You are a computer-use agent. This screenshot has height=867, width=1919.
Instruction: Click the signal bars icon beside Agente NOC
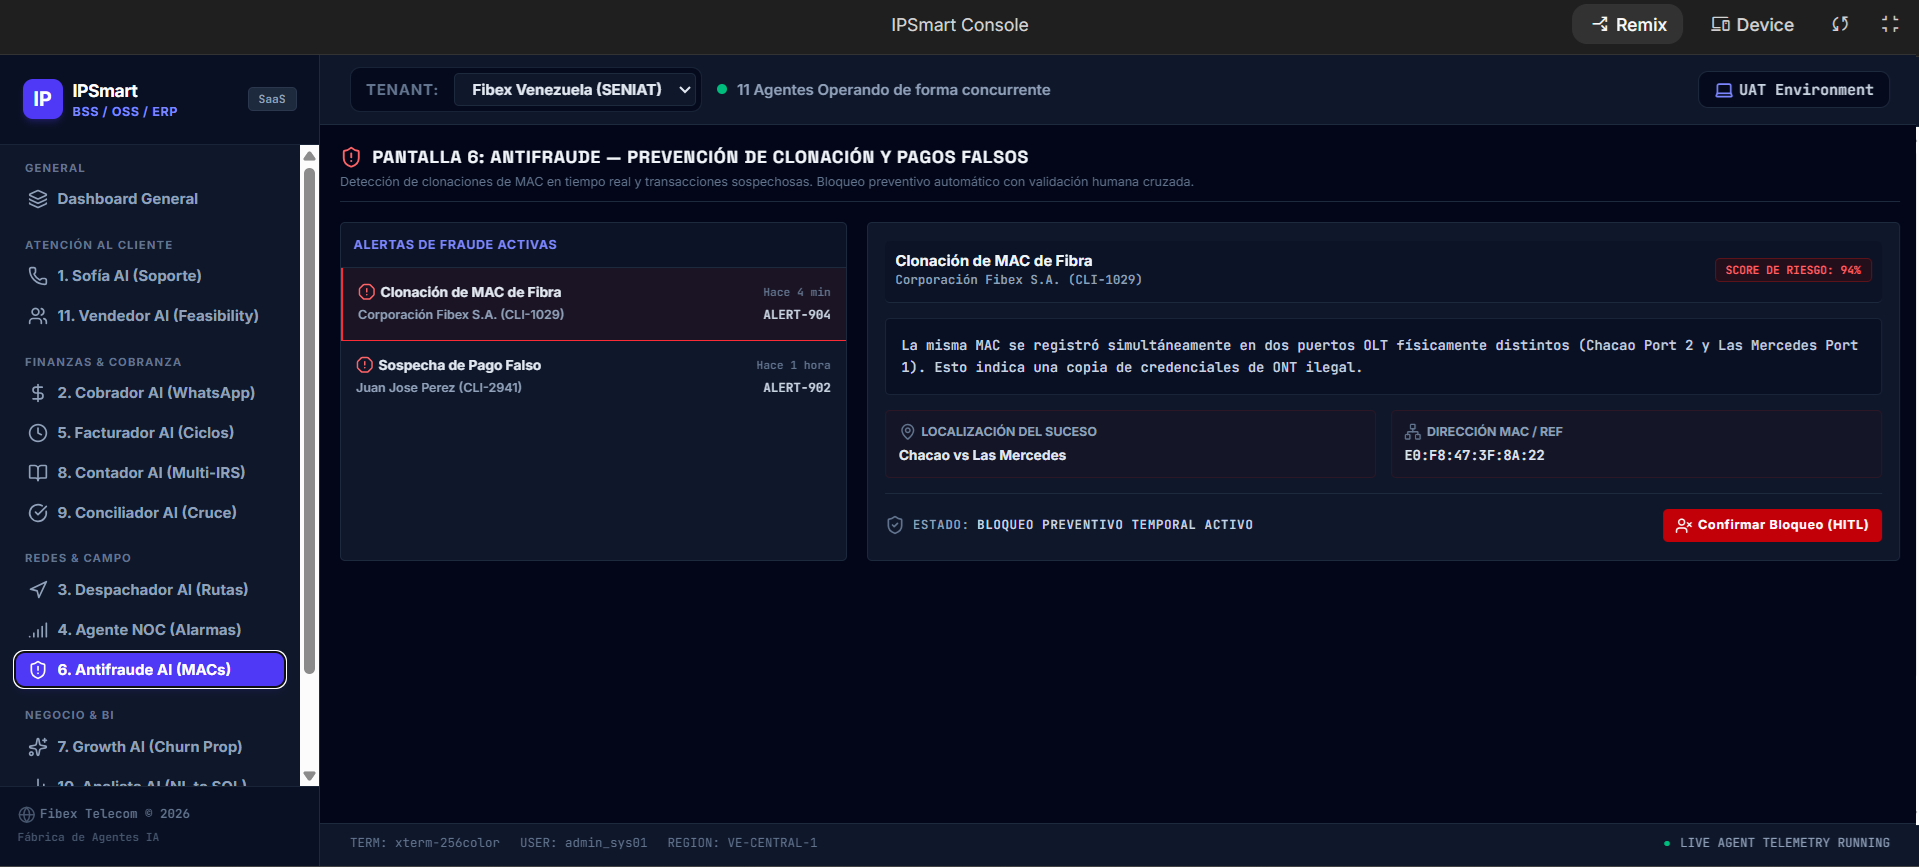click(x=38, y=630)
